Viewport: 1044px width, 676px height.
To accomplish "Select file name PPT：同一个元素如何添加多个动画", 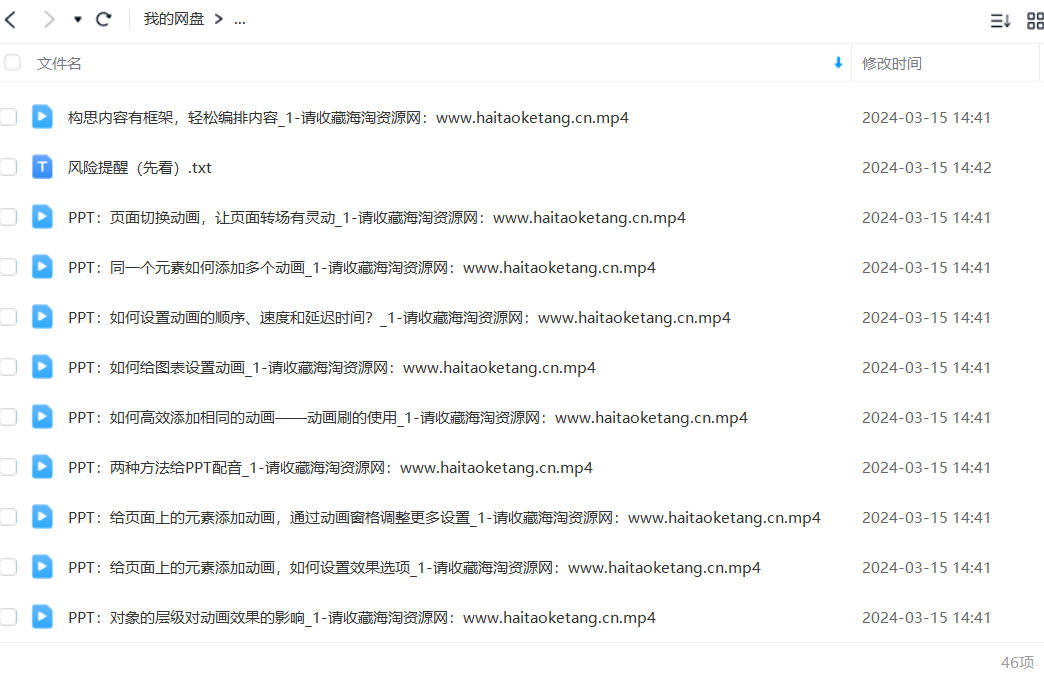I will pos(362,268).
